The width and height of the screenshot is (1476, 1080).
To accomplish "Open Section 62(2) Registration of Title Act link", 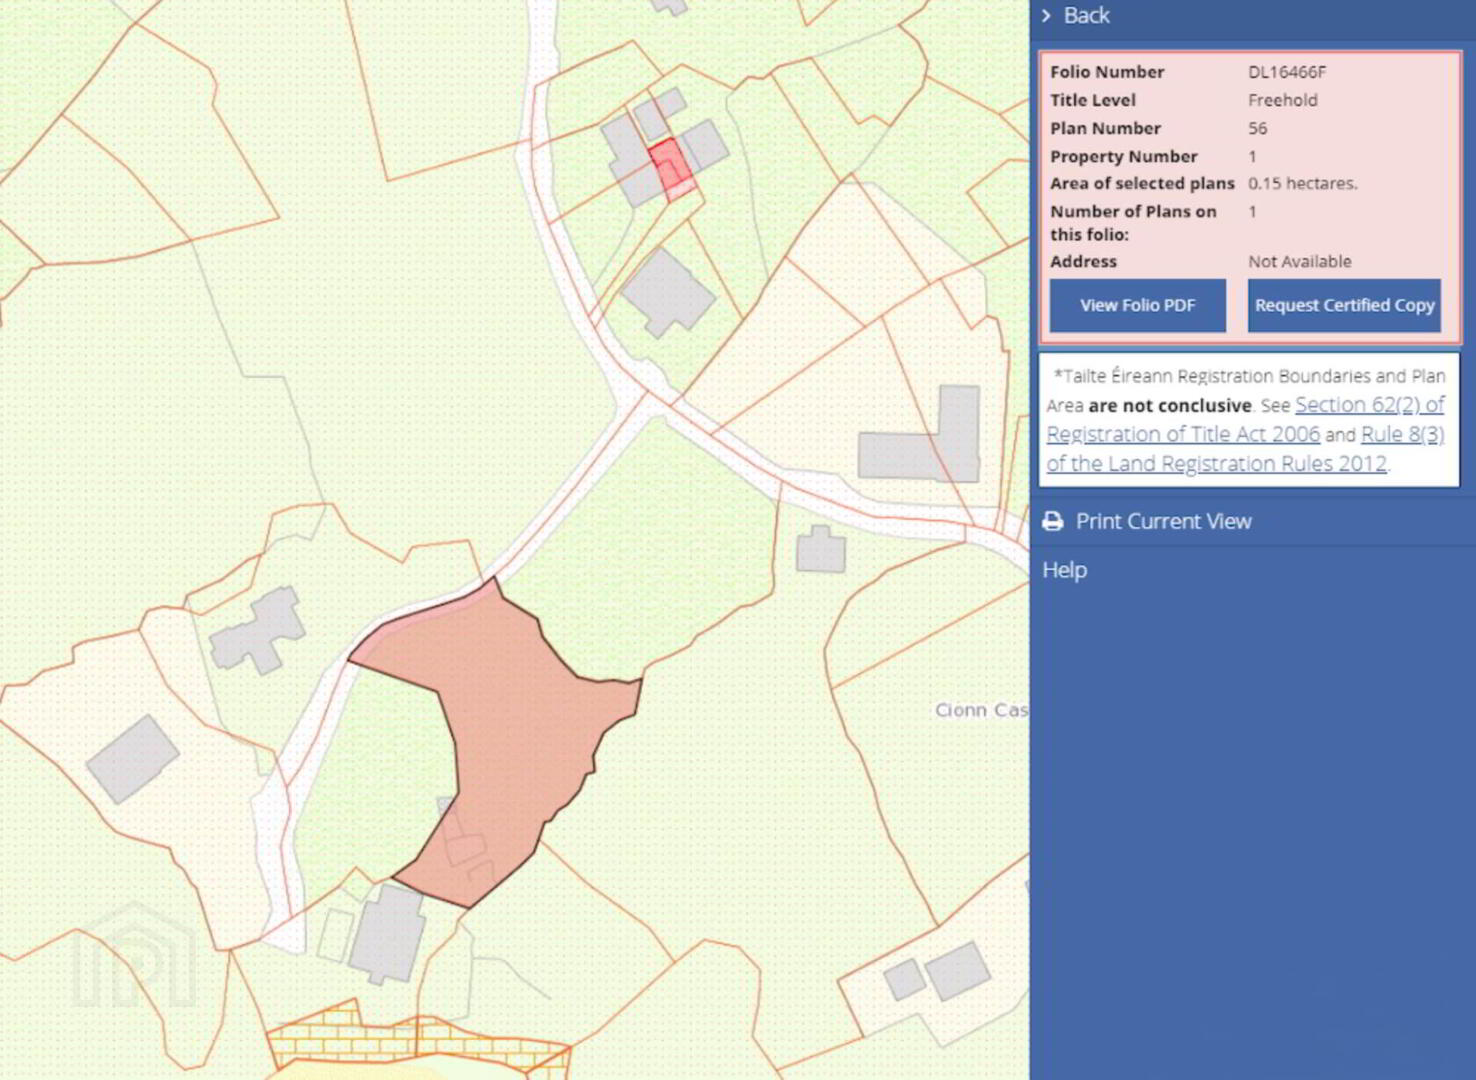I will tap(1368, 405).
